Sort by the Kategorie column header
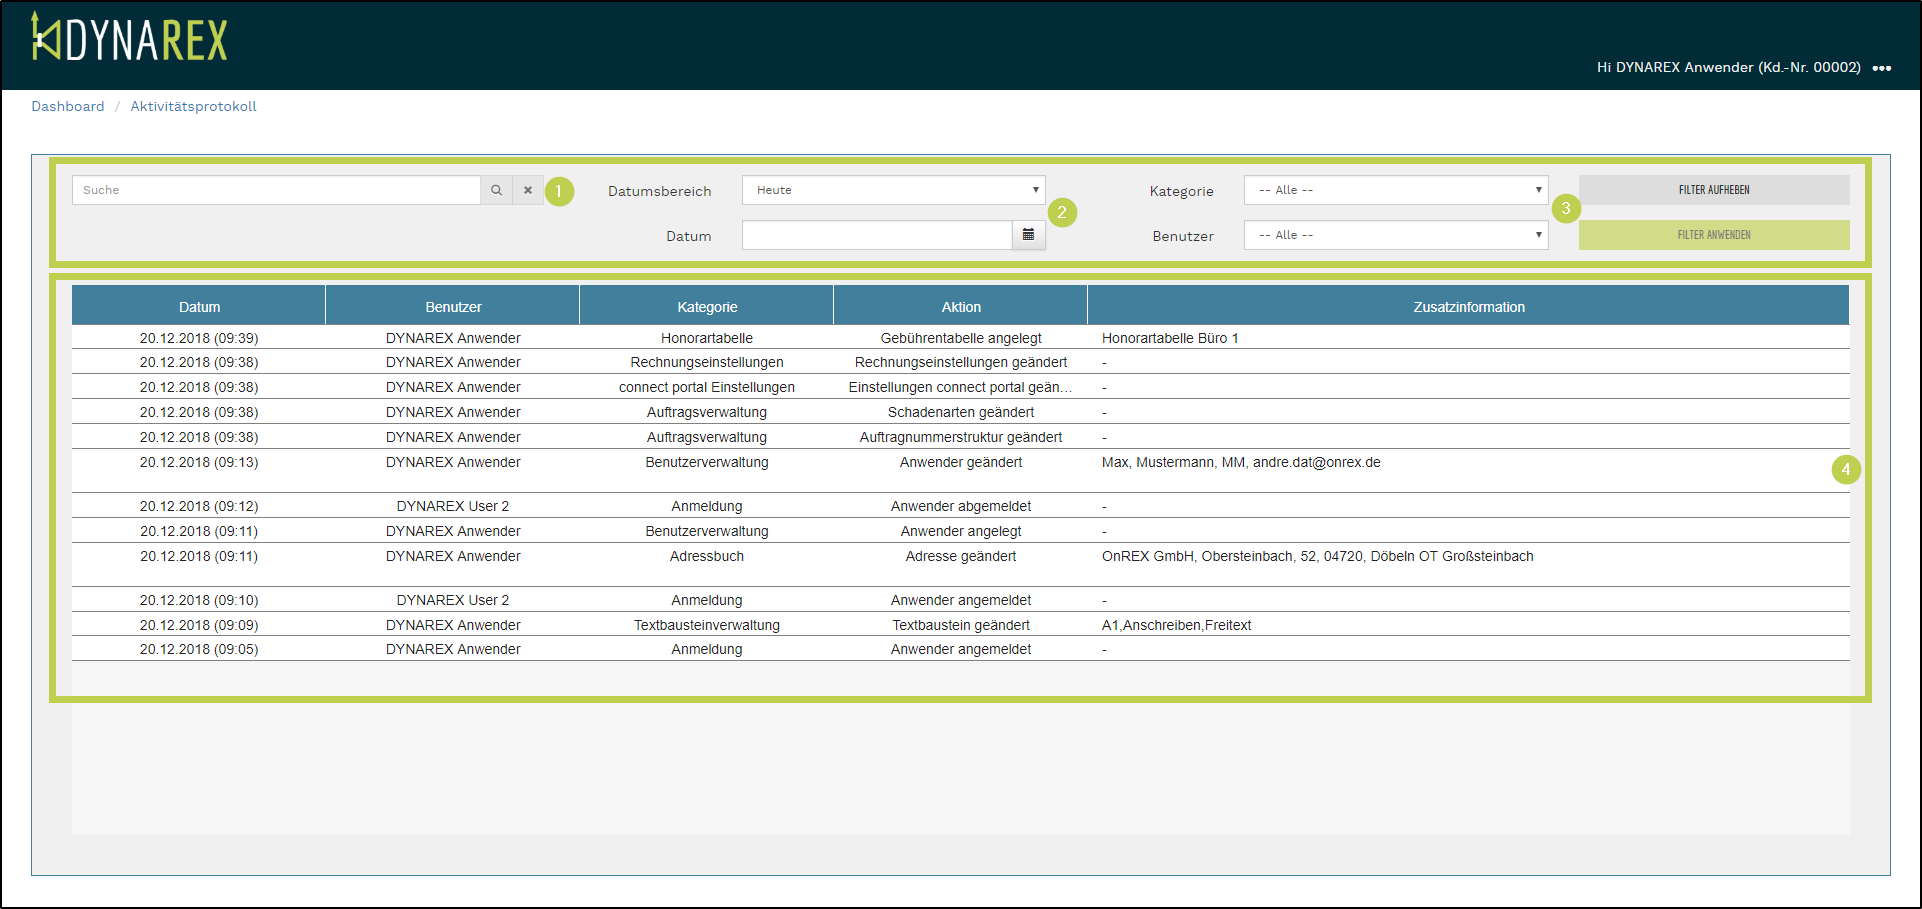Screen dimensions: 1922x909 click(707, 307)
